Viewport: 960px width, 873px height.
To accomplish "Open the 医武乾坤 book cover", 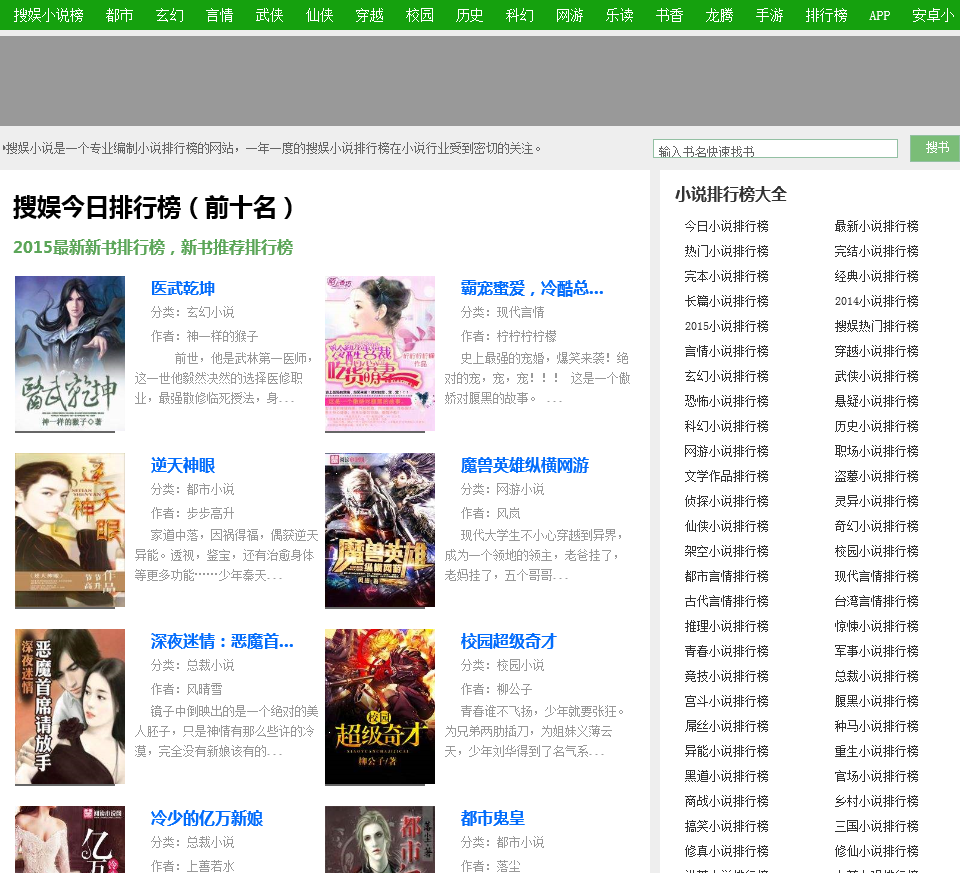I will [70, 353].
